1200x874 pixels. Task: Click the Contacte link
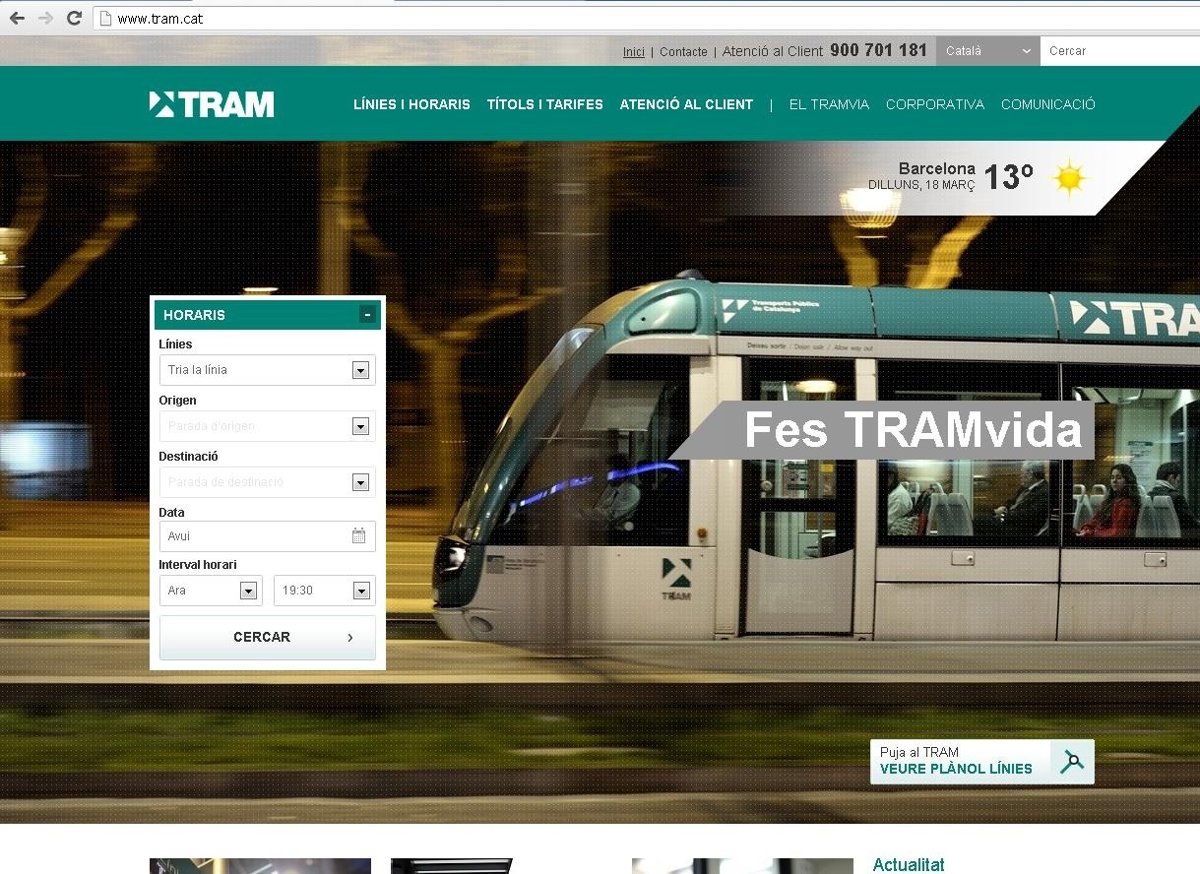point(683,52)
